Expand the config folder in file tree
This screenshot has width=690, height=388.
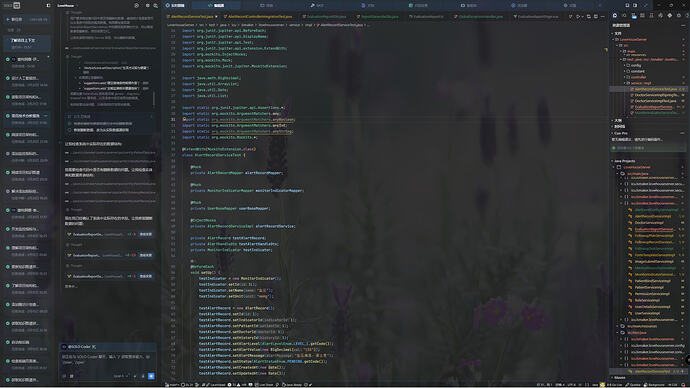(624, 65)
